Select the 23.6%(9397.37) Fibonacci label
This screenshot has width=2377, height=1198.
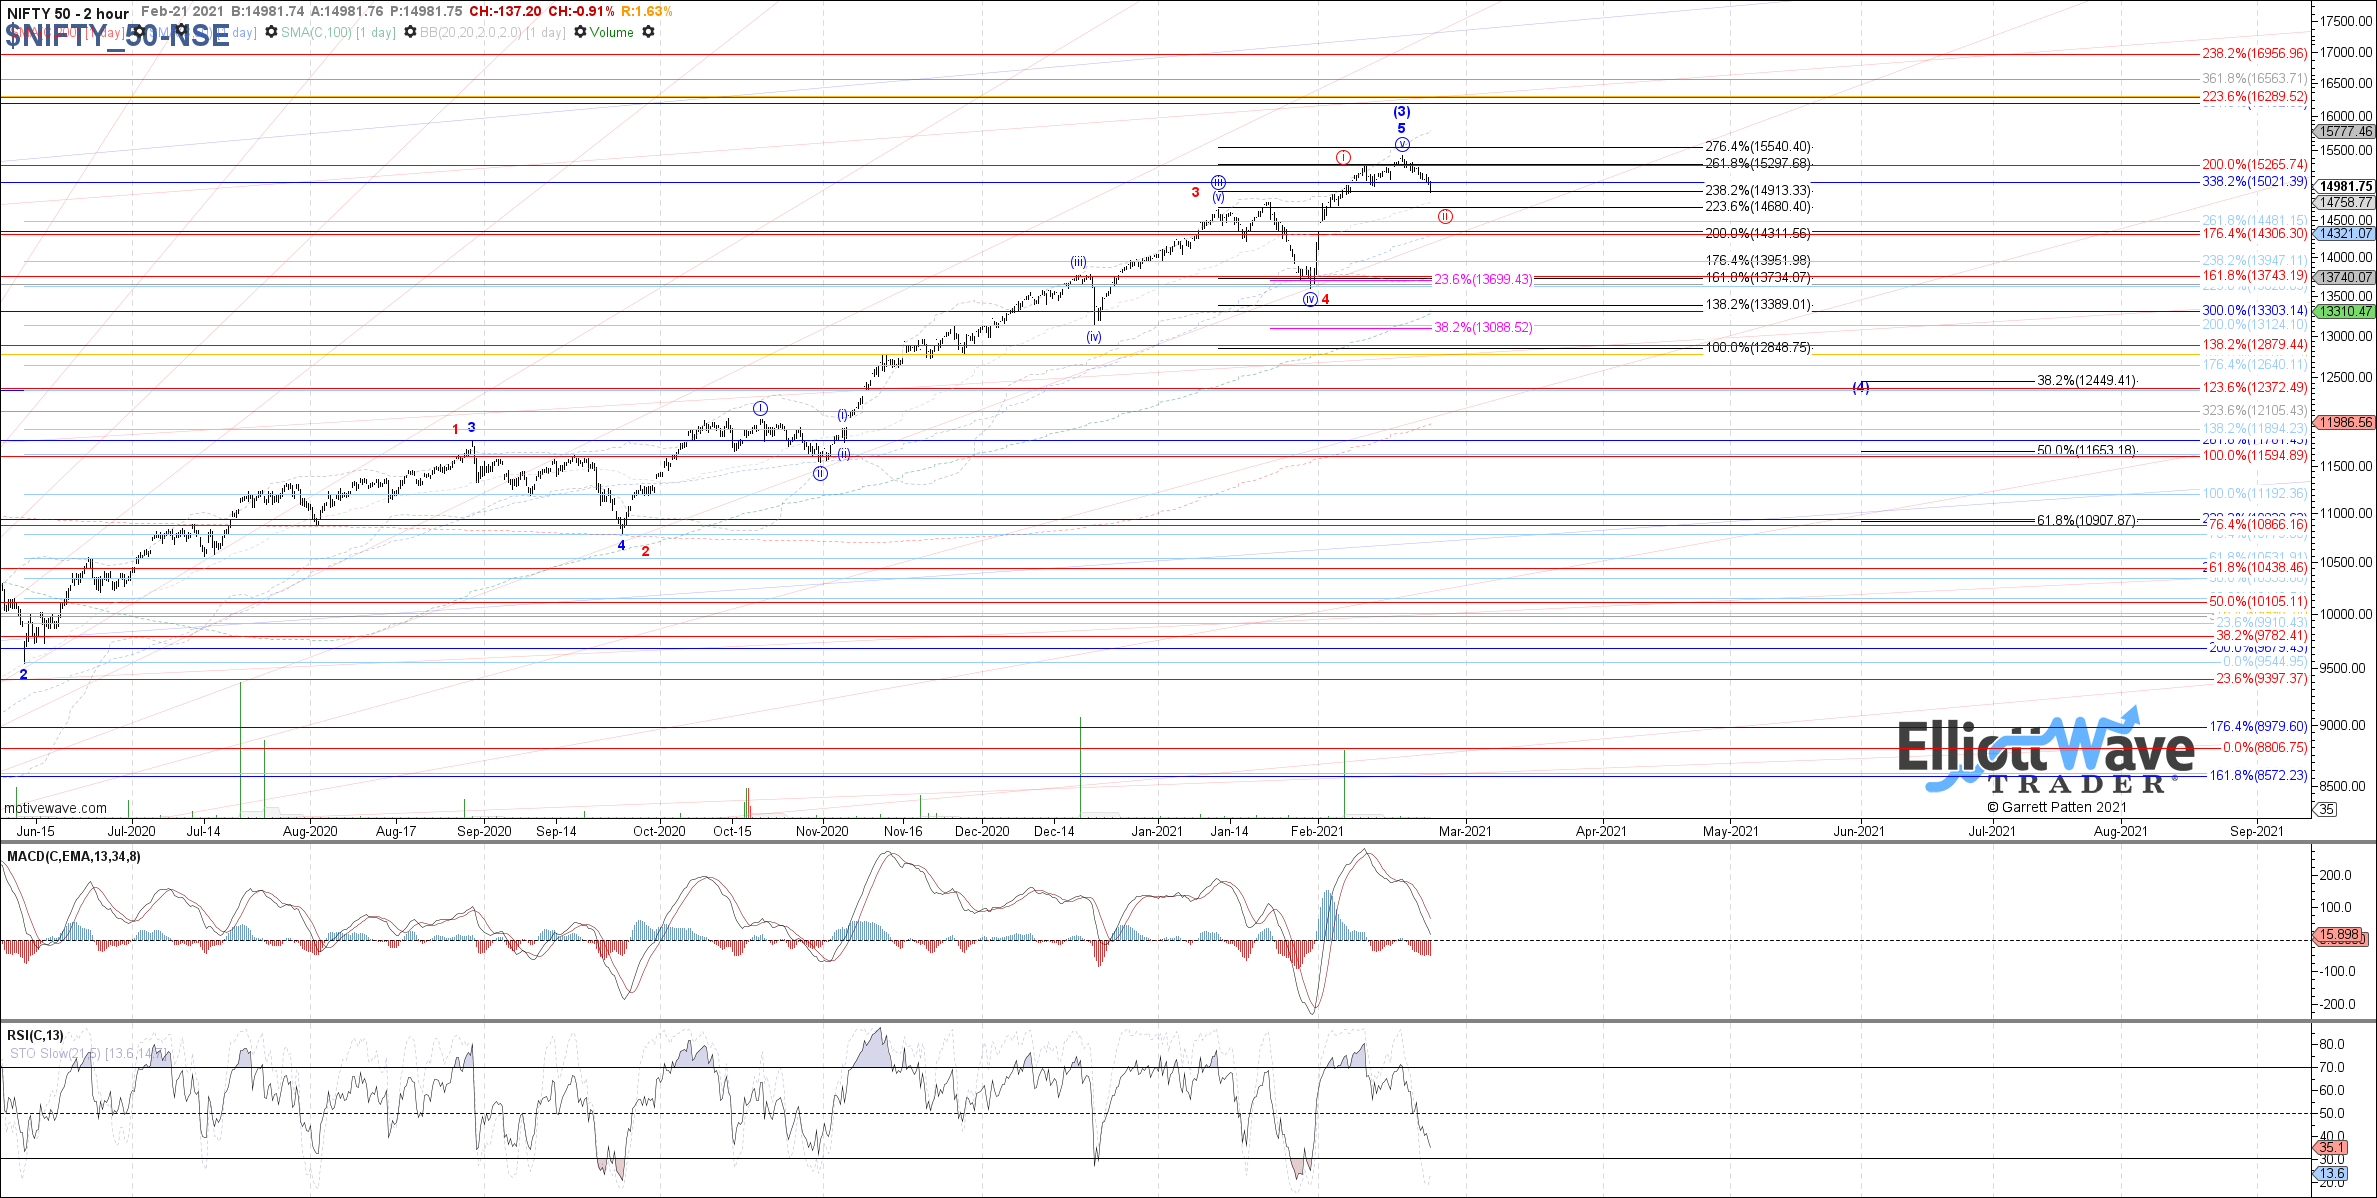pos(2262,679)
